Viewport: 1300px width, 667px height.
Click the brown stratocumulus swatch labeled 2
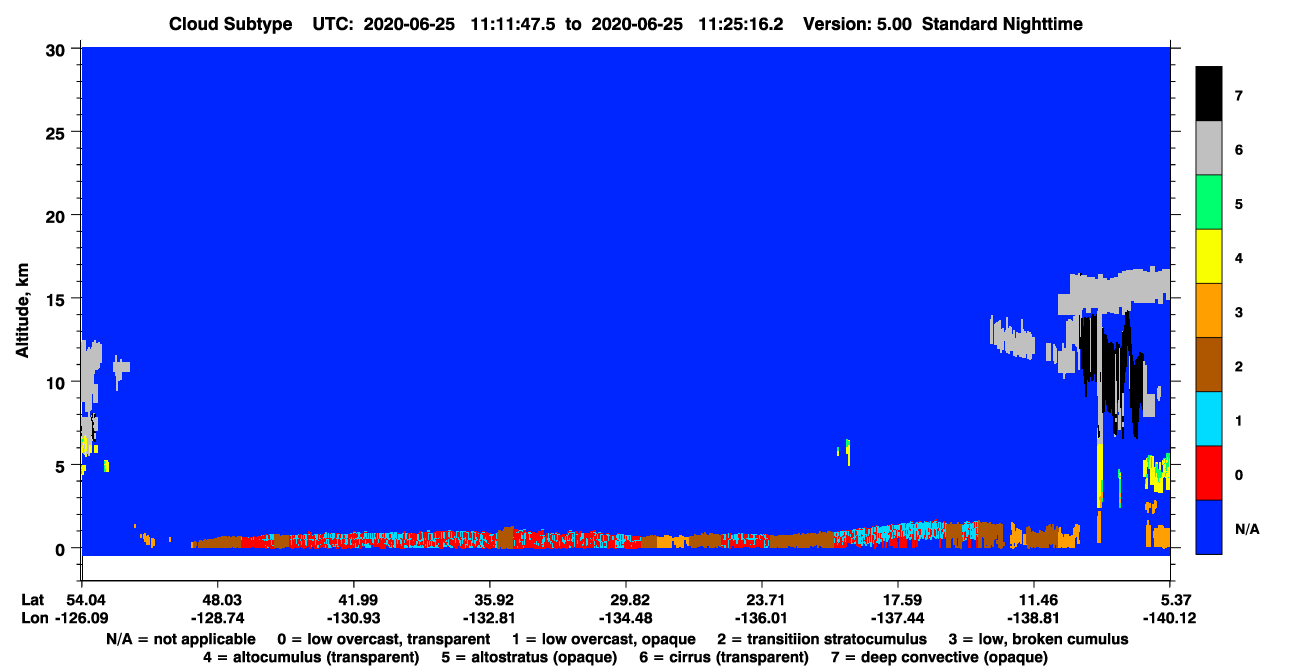click(1209, 365)
